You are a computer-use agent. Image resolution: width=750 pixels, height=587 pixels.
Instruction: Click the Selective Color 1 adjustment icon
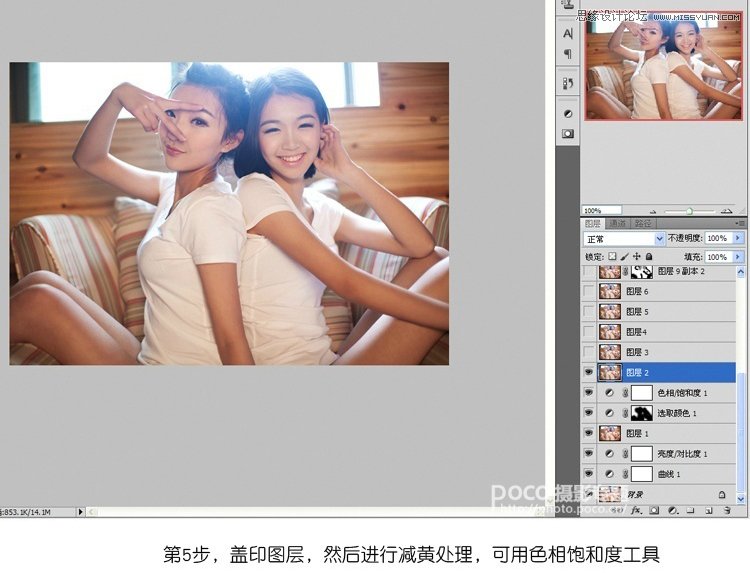coord(609,413)
